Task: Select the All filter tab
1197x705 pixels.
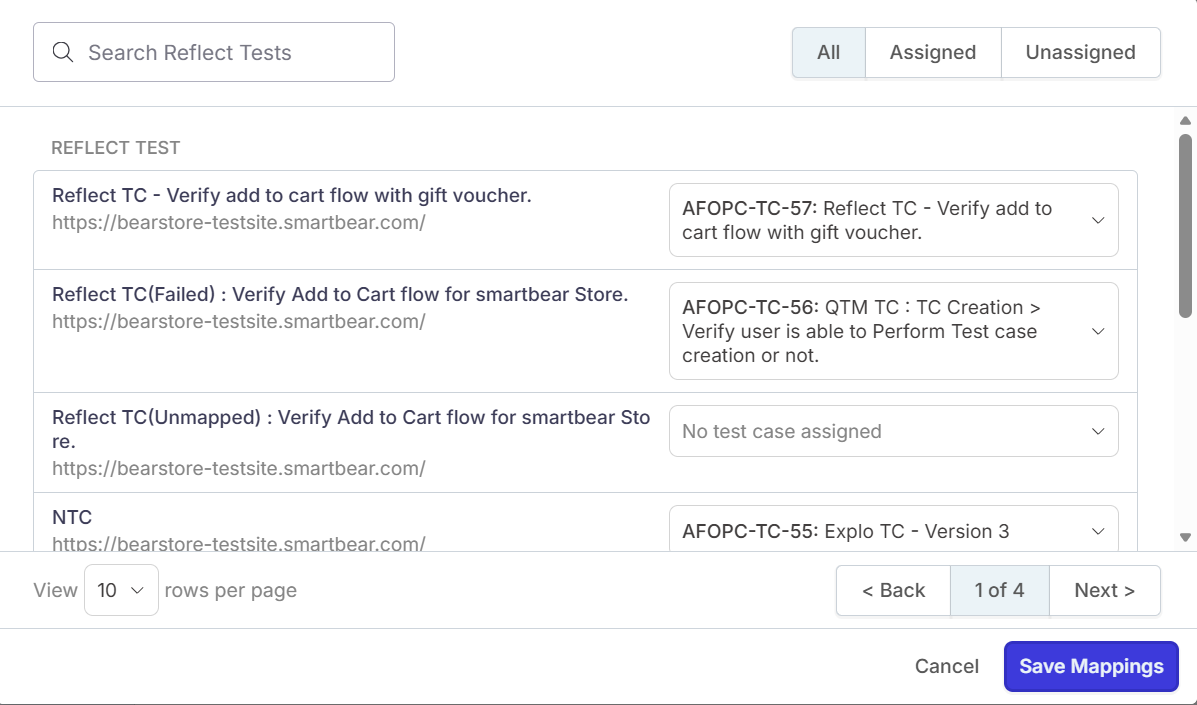Action: coord(828,52)
